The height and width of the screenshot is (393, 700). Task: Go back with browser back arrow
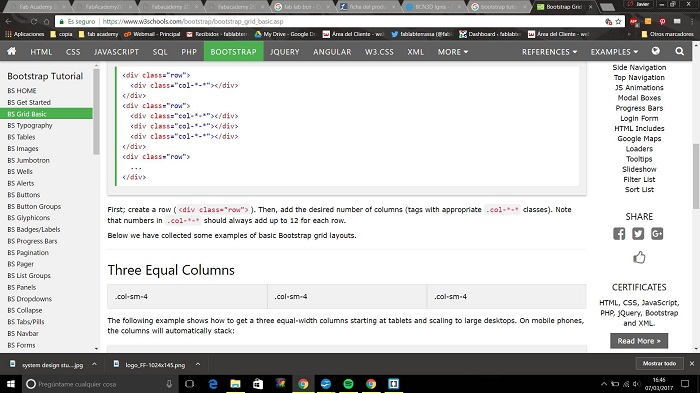pyautogui.click(x=8, y=21)
